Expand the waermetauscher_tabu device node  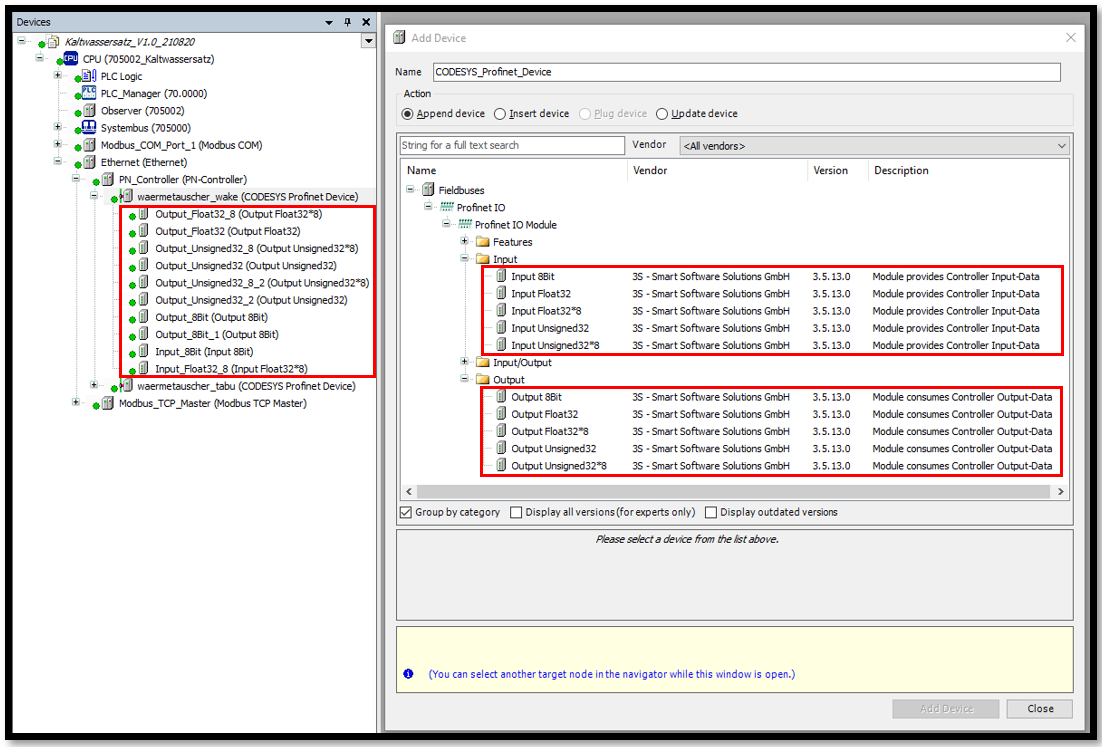coord(94,386)
